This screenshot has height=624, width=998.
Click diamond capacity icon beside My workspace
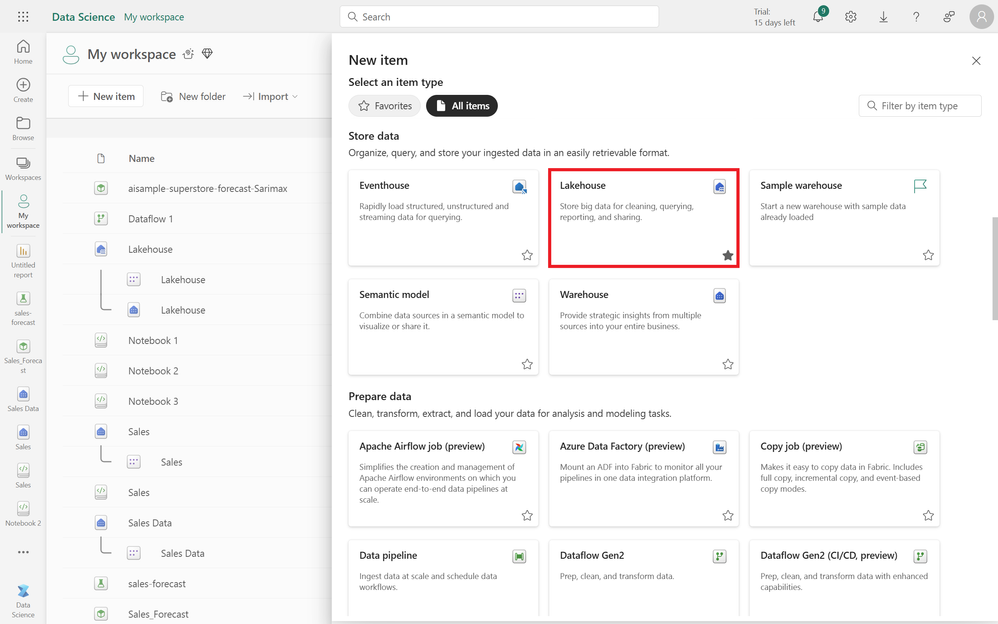point(207,54)
